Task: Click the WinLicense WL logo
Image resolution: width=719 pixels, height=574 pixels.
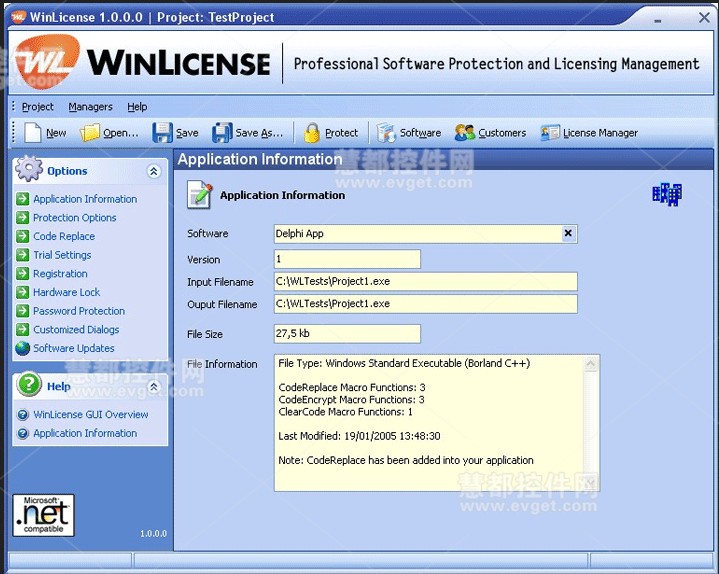Action: [46, 61]
